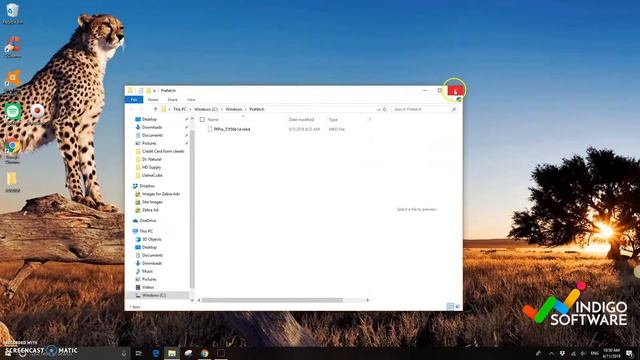Click the Properties icon in the title bar

point(140,91)
